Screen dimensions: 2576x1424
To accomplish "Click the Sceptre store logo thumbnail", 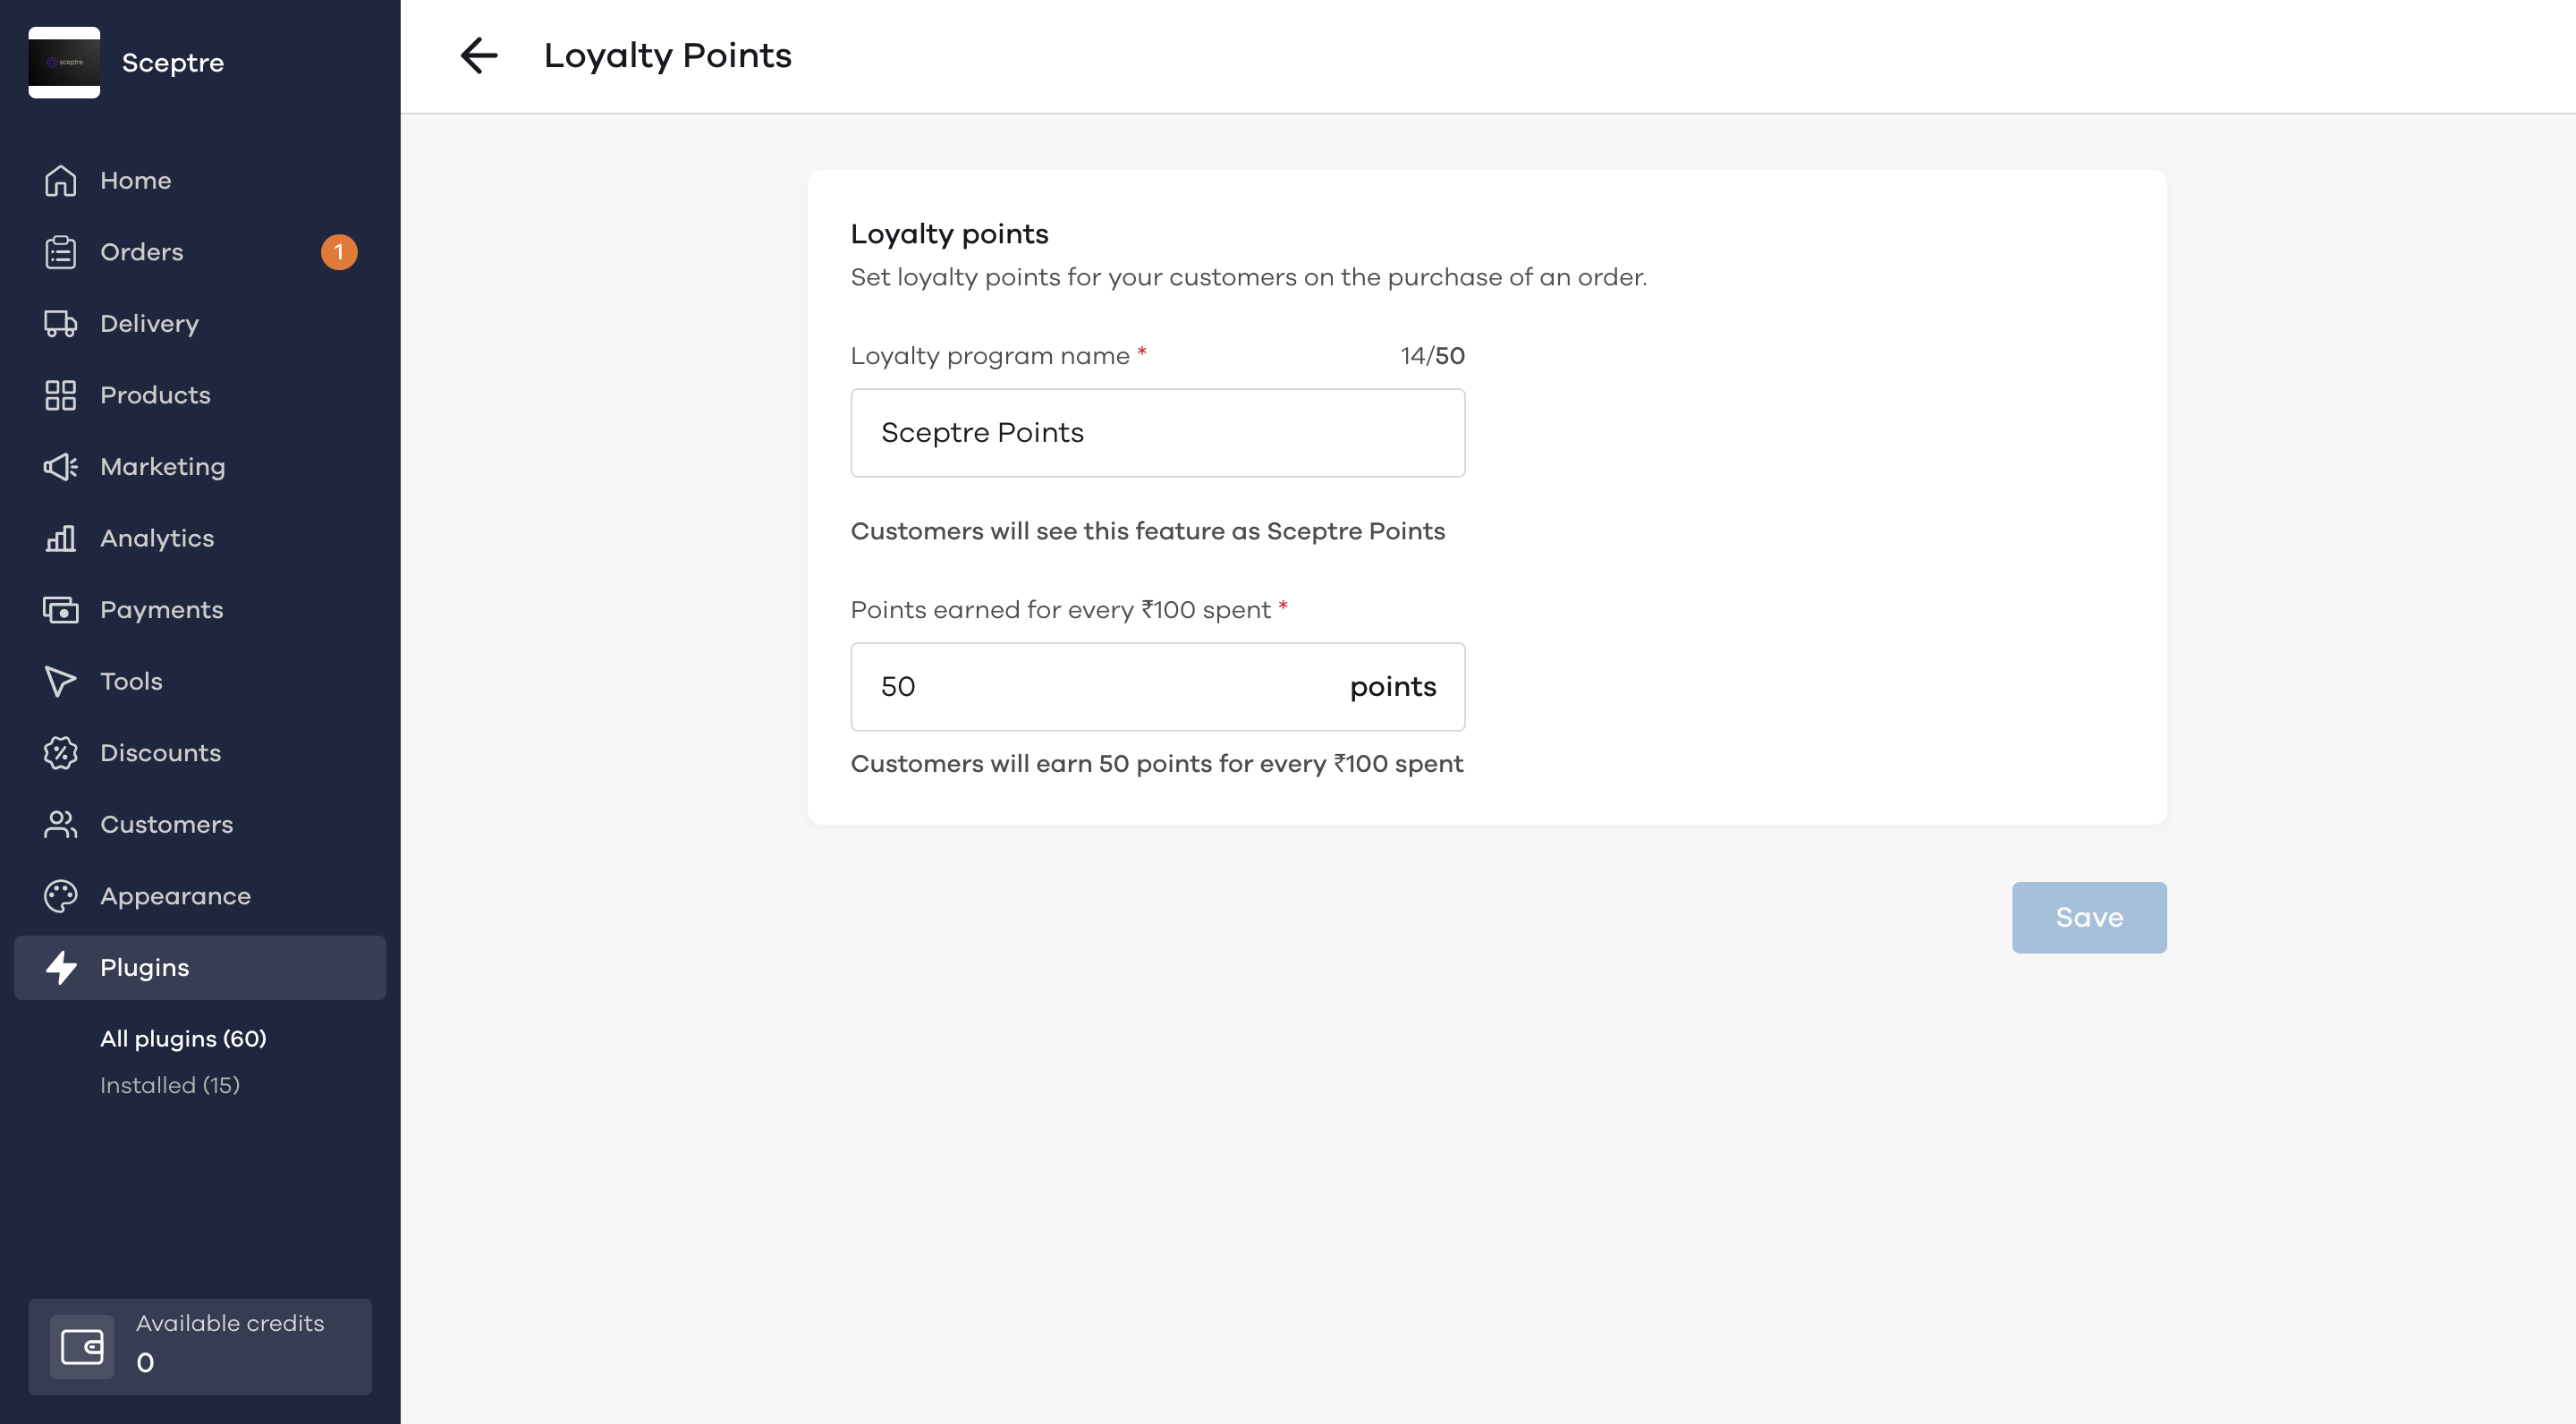I will pyautogui.click(x=64, y=62).
